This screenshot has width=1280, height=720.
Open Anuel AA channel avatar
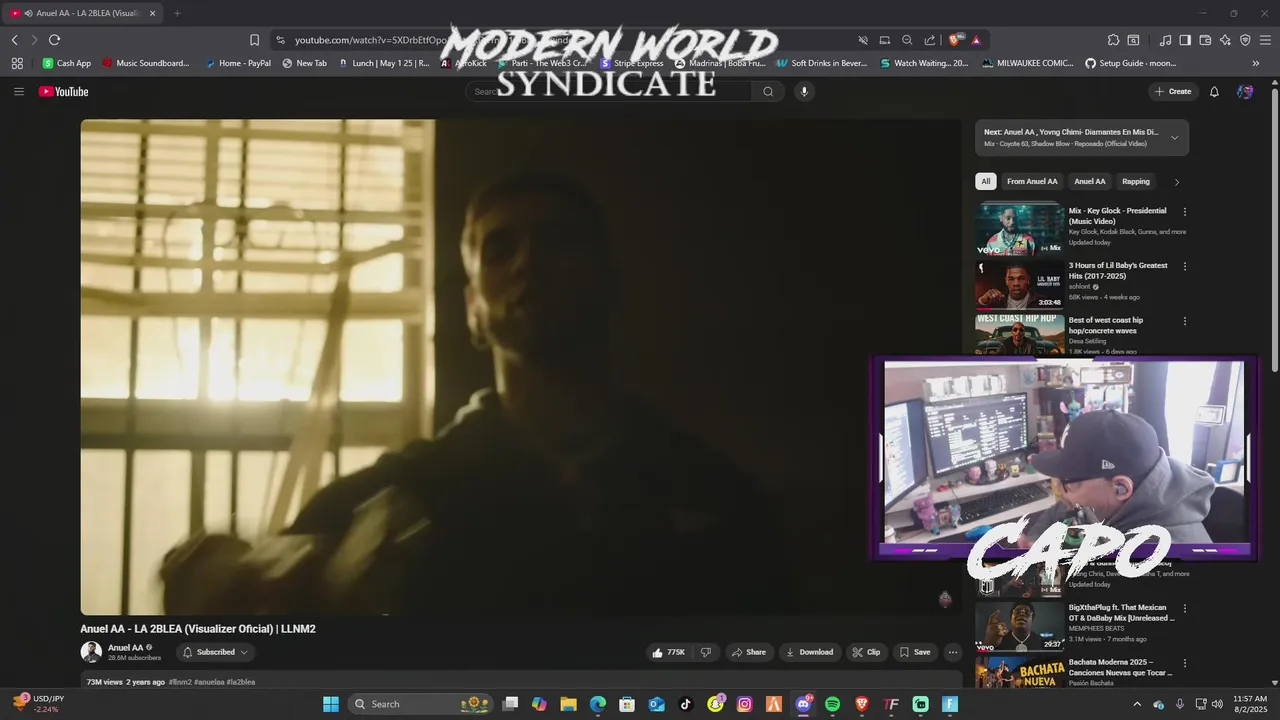(x=91, y=652)
